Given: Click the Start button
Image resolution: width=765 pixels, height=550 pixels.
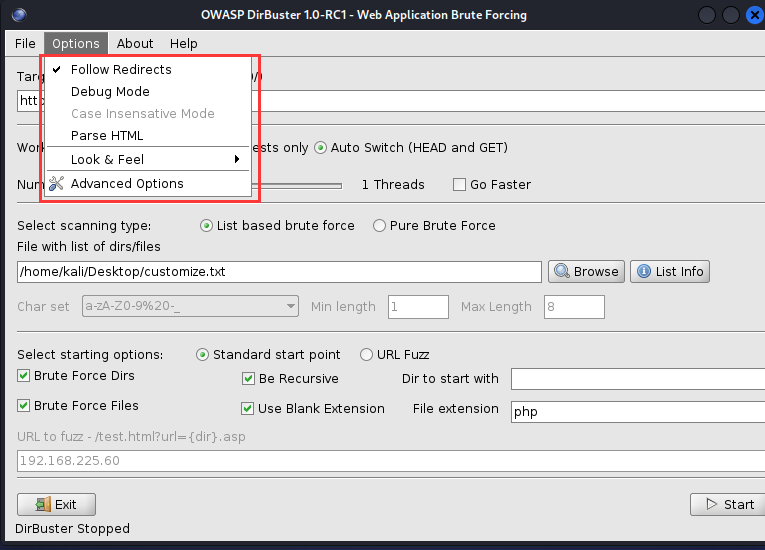Looking at the screenshot, I should tap(729, 504).
